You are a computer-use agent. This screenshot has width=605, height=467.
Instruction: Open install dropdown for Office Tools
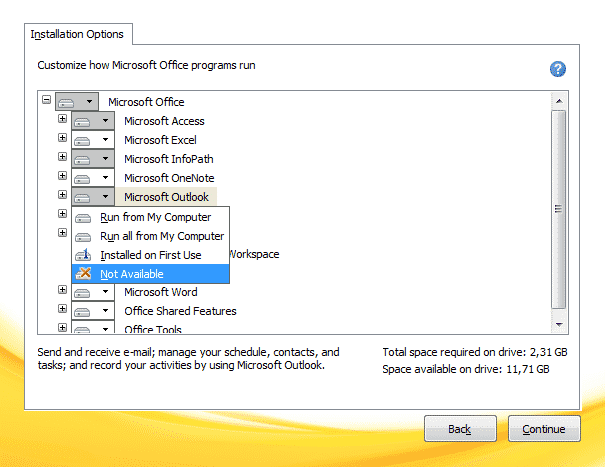pyautogui.click(x=93, y=327)
